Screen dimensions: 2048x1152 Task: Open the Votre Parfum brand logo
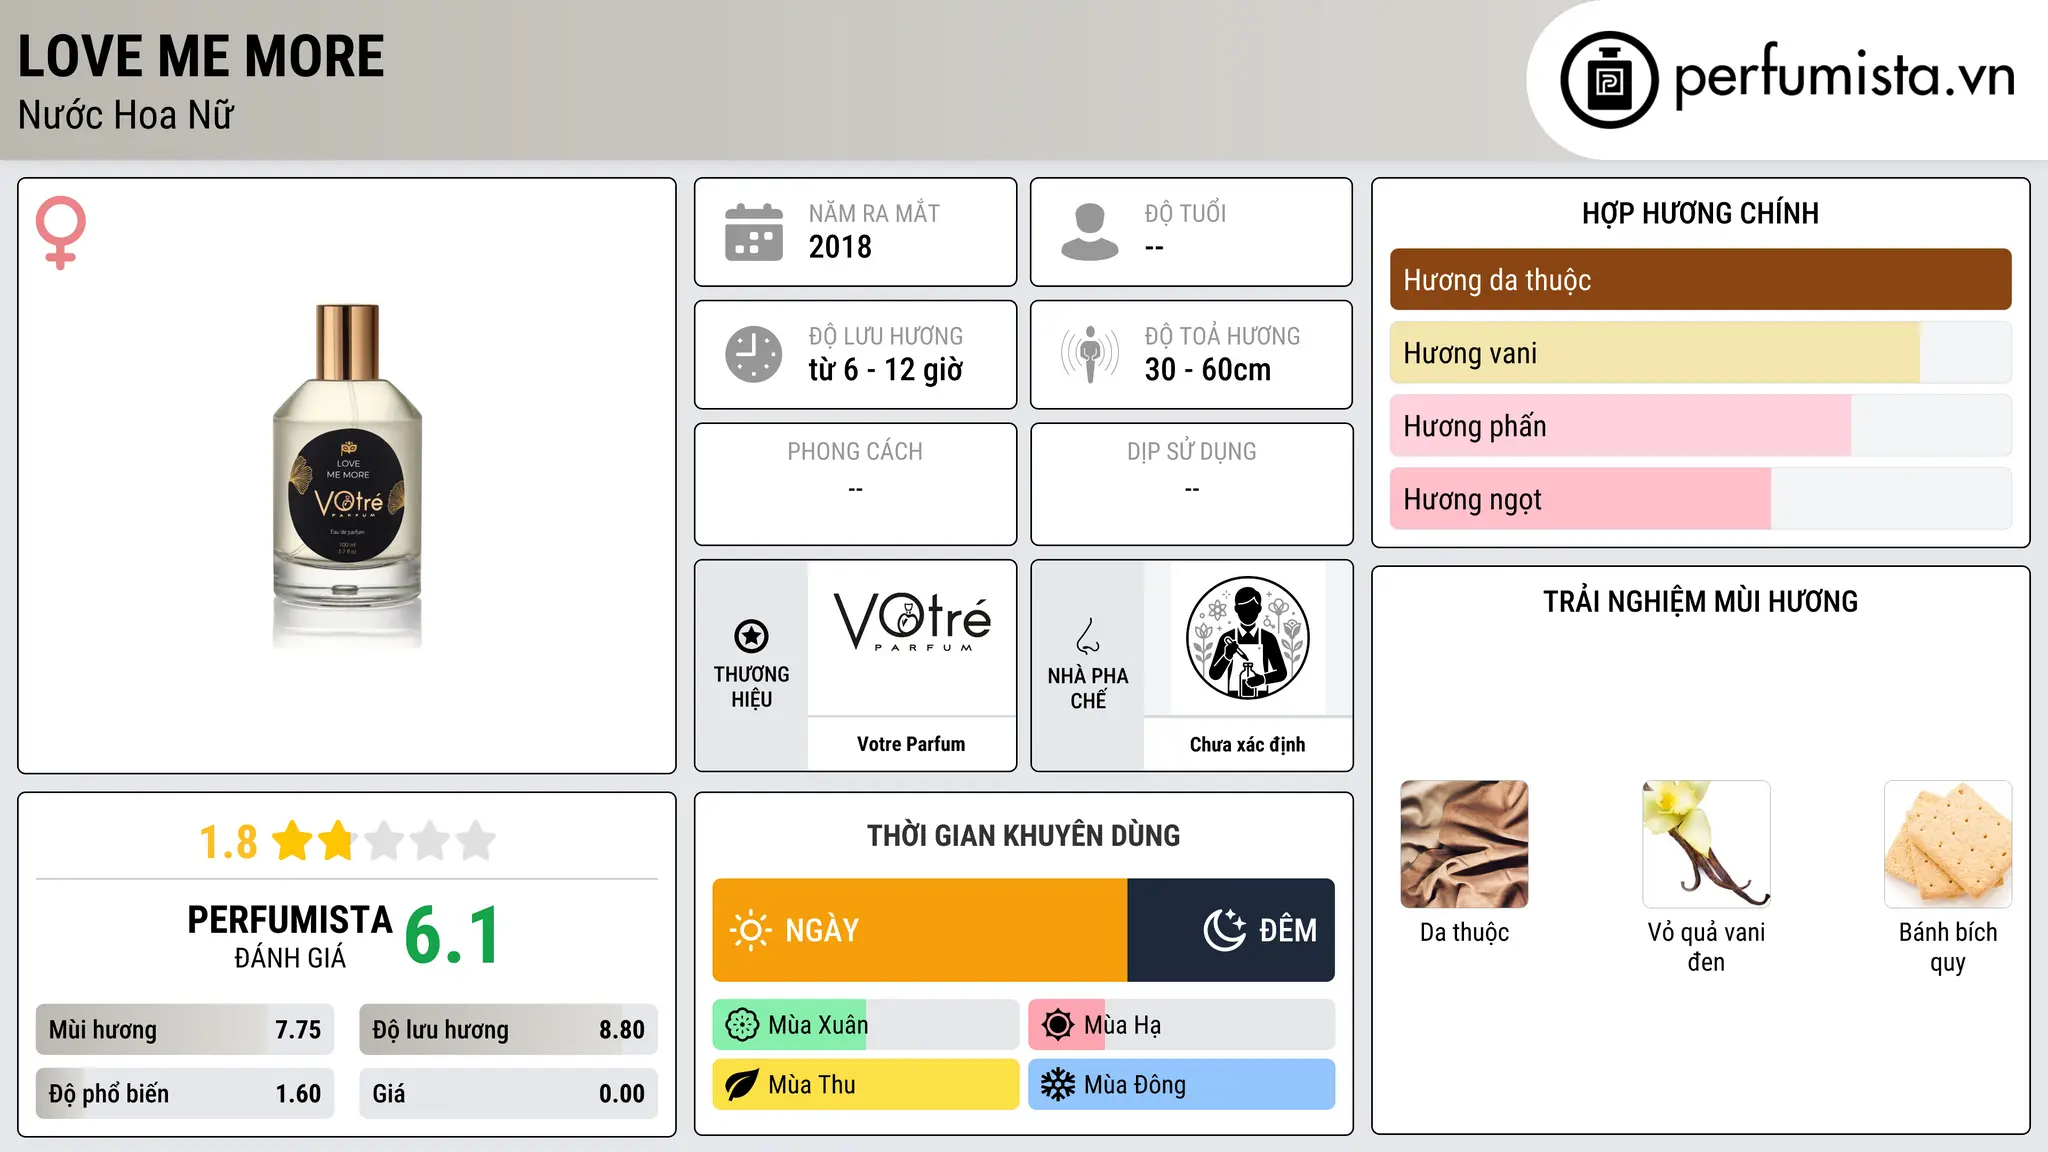[x=912, y=622]
